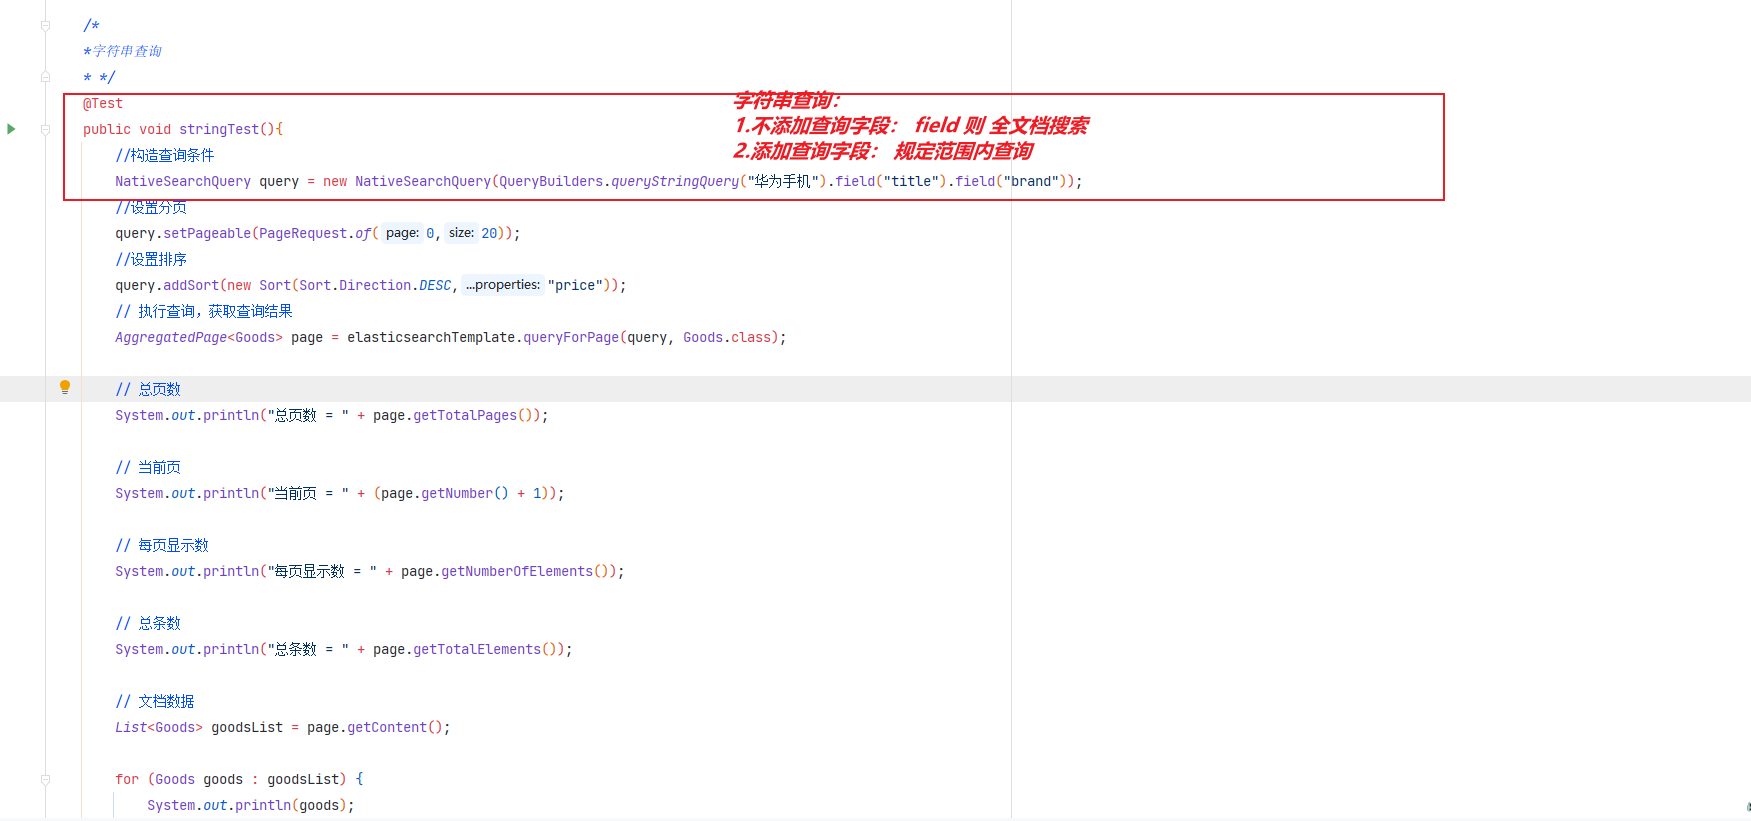Click the *字符串查询 comment text
The image size is (1751, 821).
(x=122, y=51)
